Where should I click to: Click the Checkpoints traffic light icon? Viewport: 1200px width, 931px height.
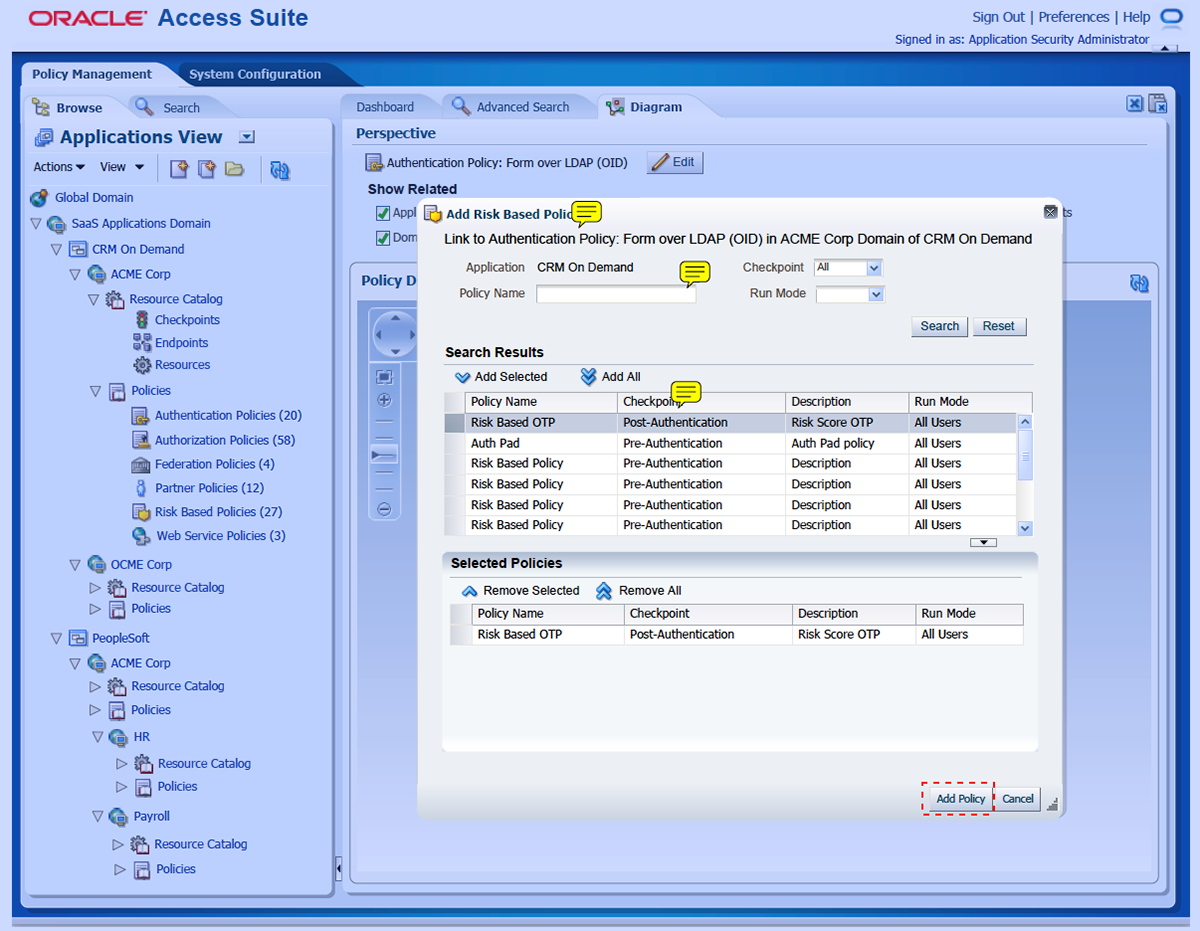tap(142, 320)
